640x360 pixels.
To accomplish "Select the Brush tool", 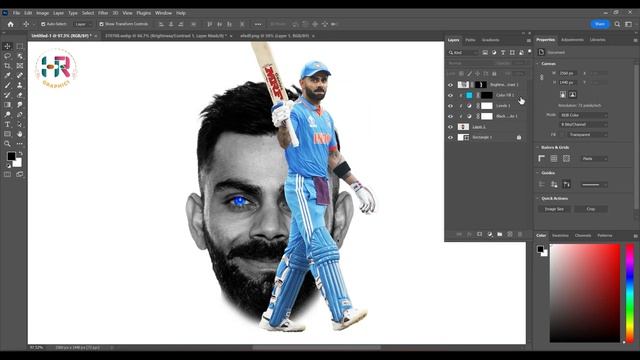I will coord(7,85).
